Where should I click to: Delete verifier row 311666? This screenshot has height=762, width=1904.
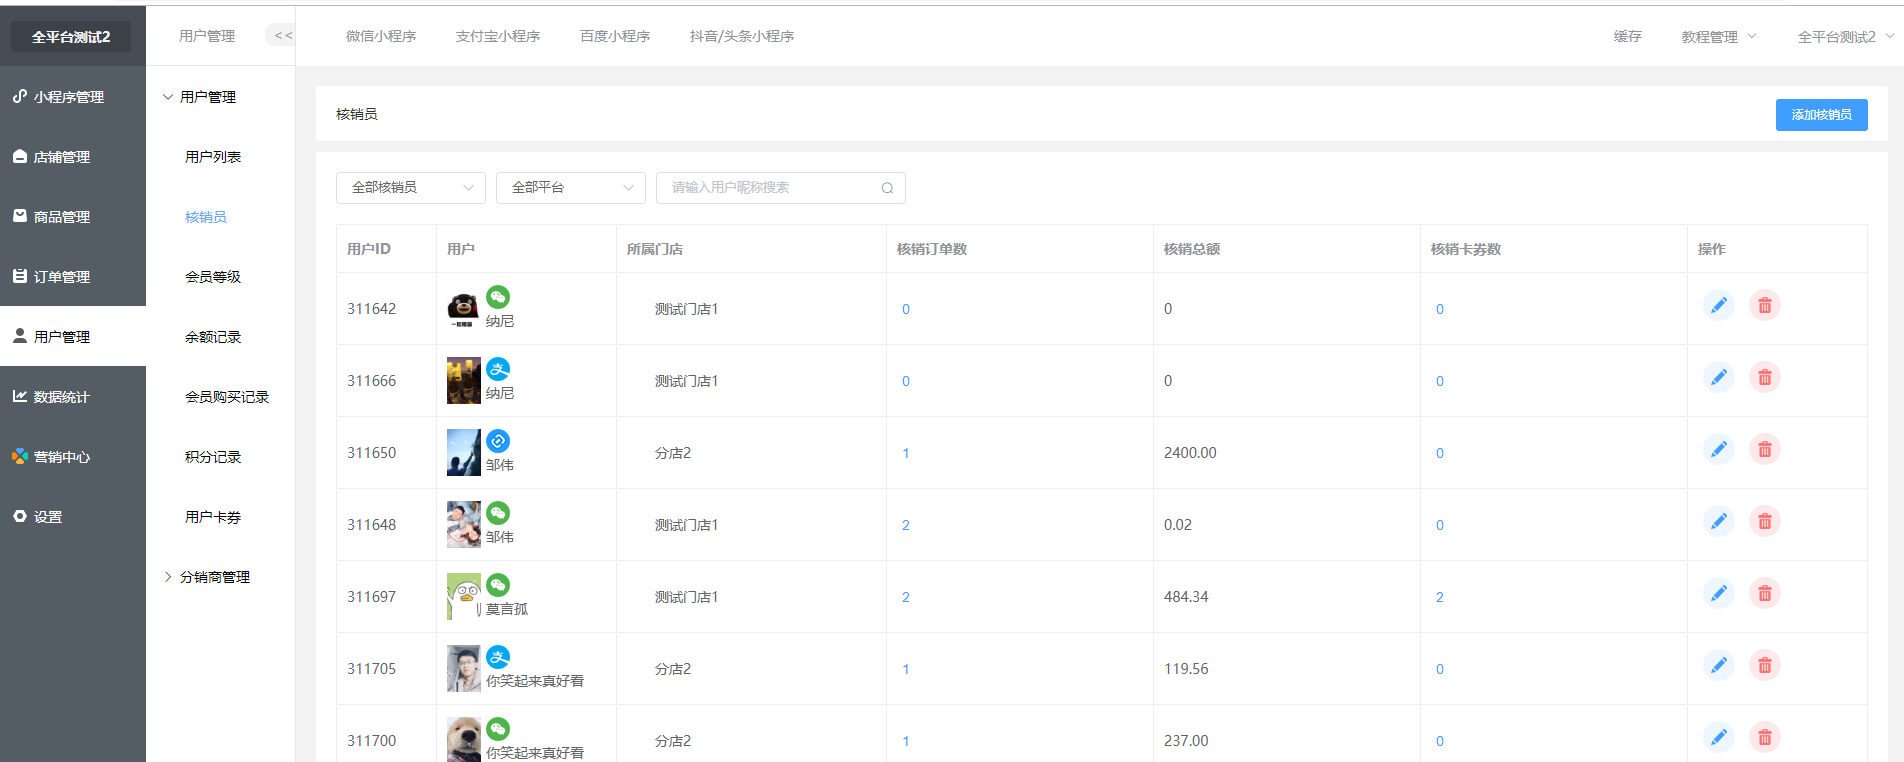pyautogui.click(x=1764, y=378)
